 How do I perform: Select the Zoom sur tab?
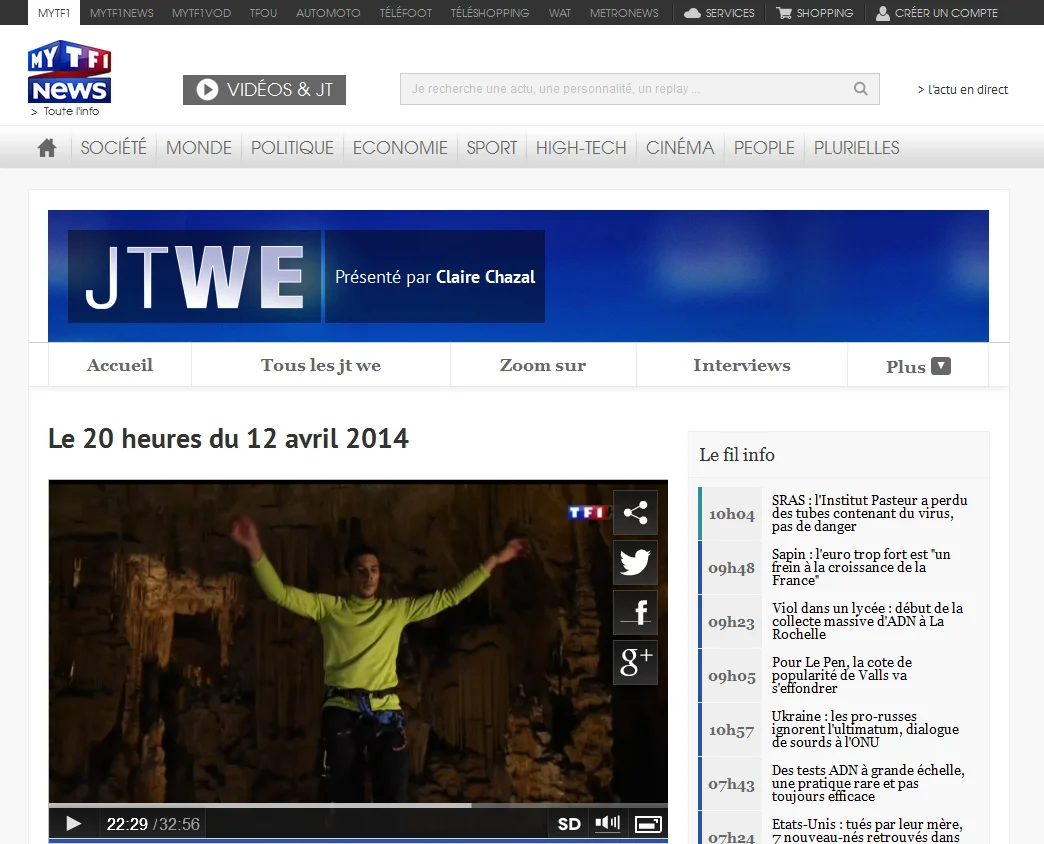pos(543,365)
